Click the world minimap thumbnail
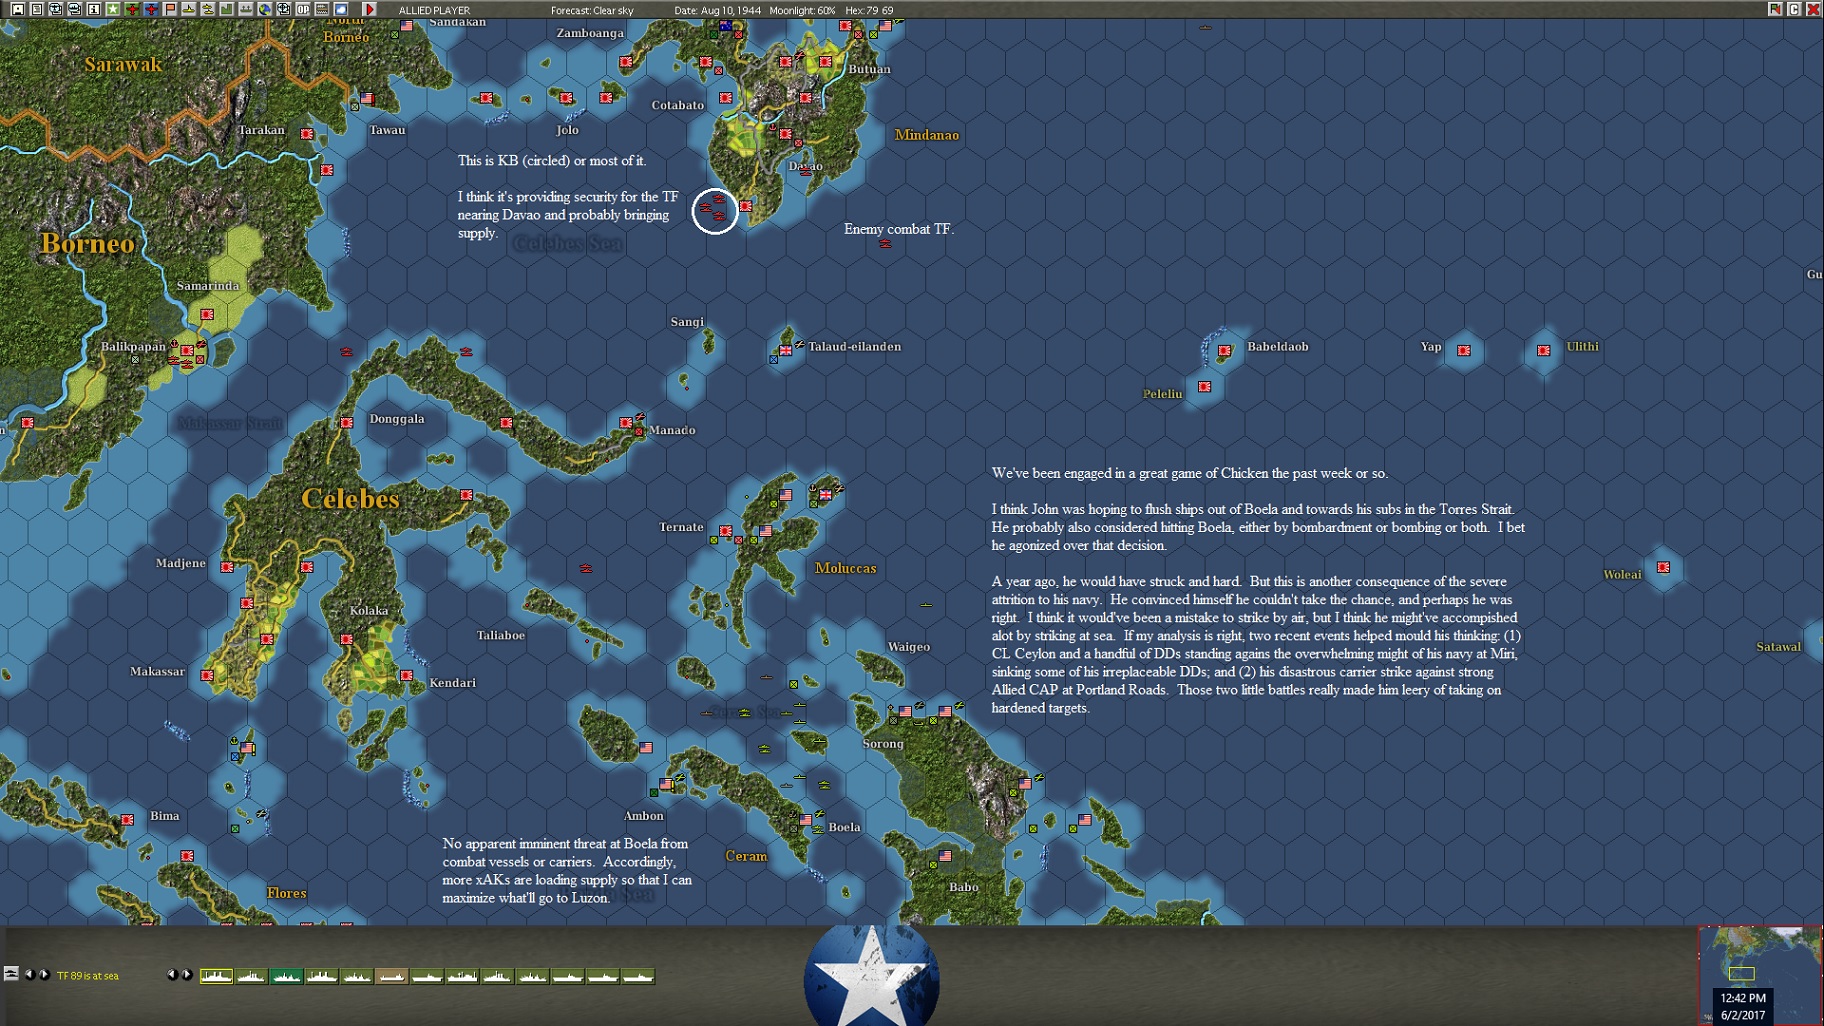Screen dimensions: 1824x1026 [x=1759, y=975]
